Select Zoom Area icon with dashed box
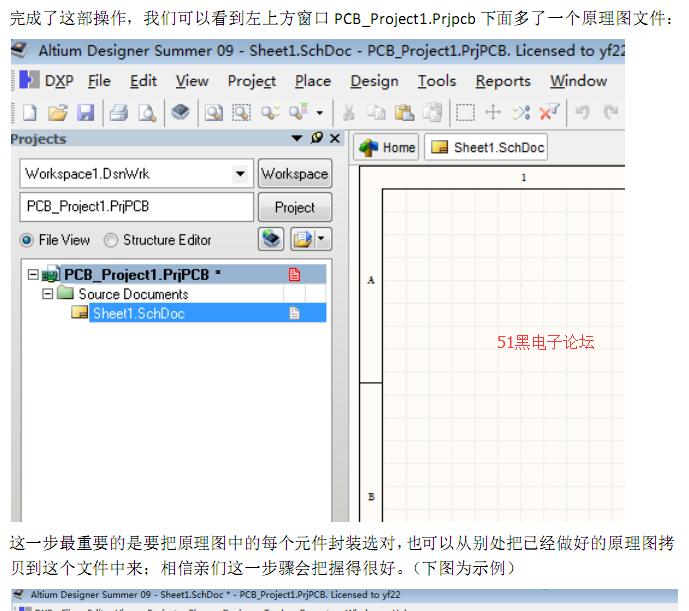The width and height of the screenshot is (689, 611). pyautogui.click(x=241, y=113)
